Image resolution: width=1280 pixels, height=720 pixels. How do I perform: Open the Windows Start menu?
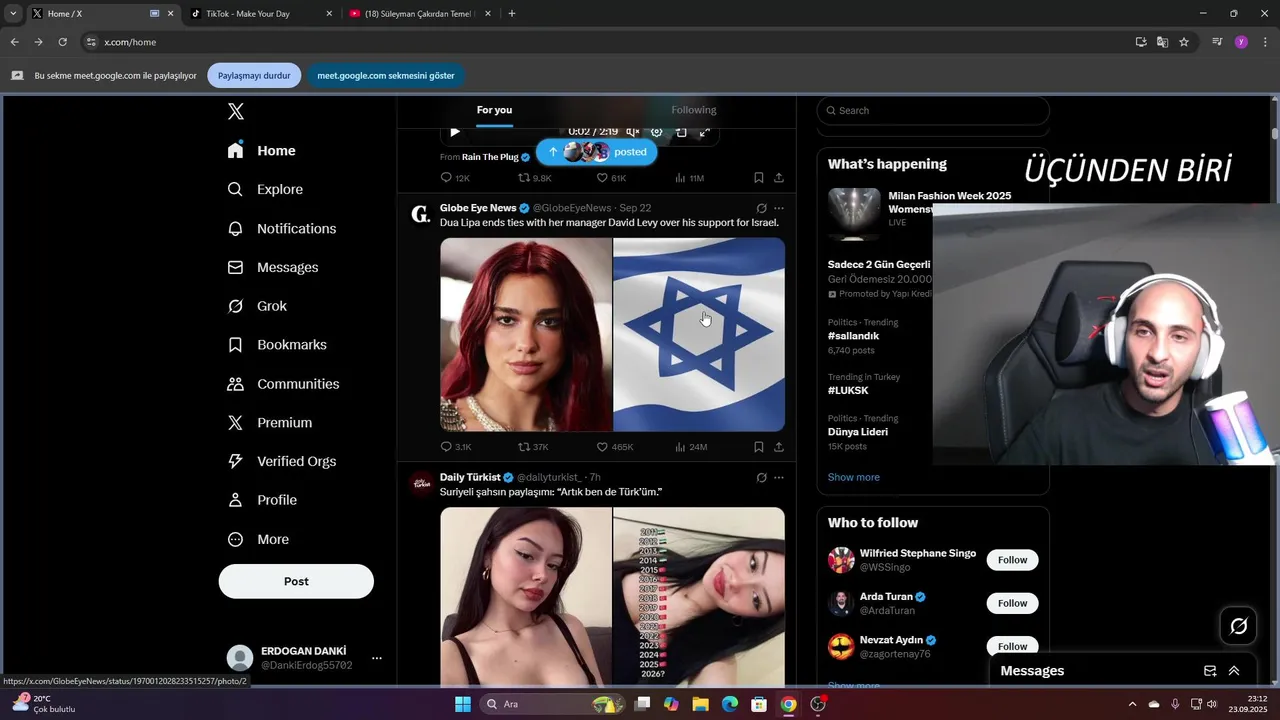463,704
